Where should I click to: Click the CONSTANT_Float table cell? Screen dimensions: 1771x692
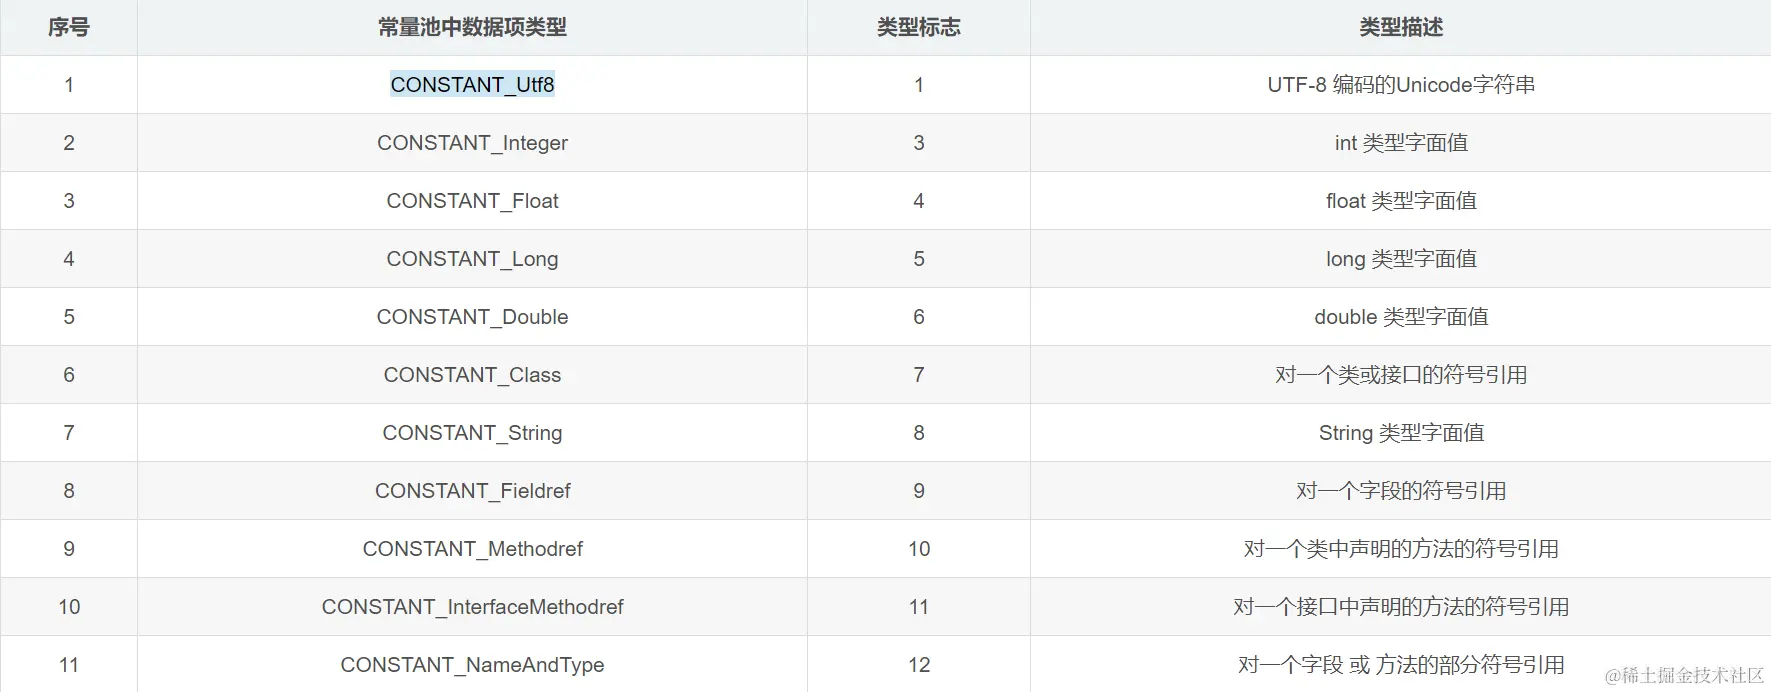(x=472, y=201)
